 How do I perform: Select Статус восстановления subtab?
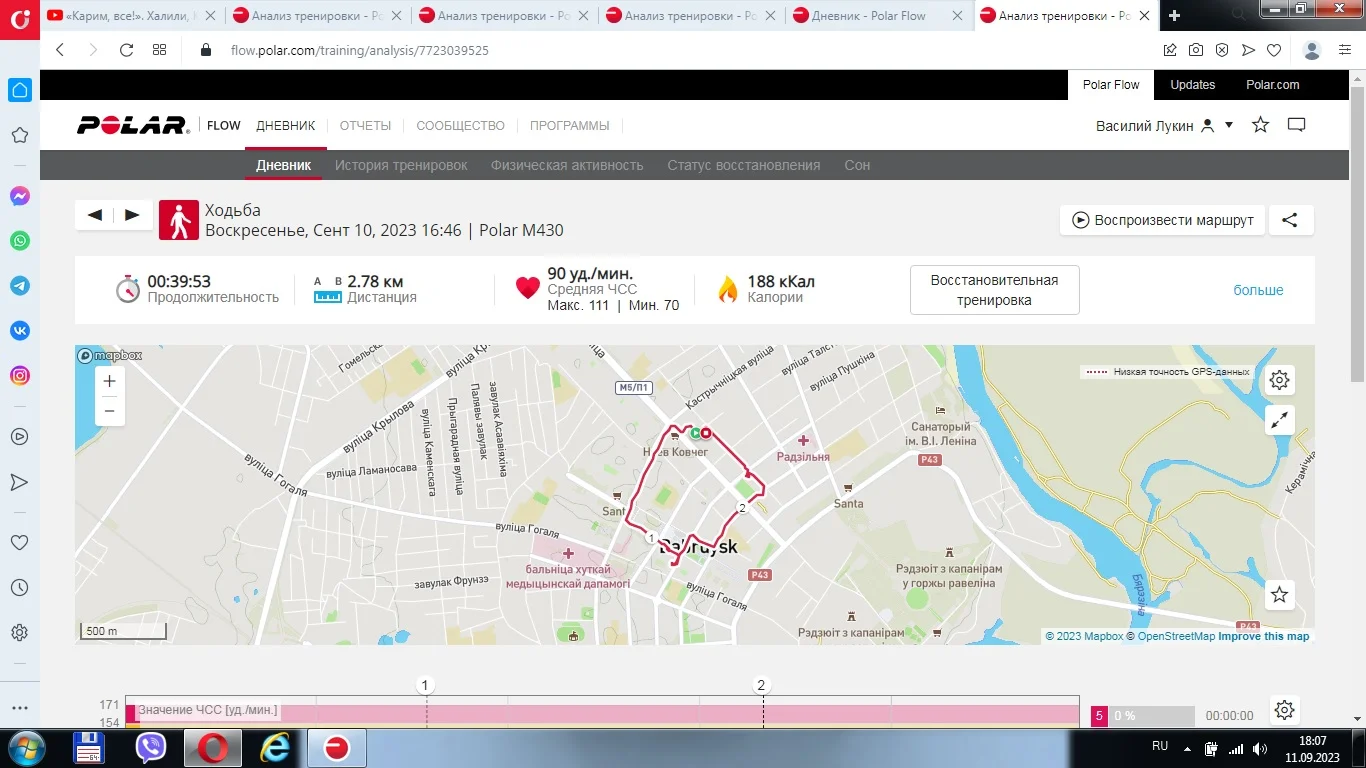(744, 165)
